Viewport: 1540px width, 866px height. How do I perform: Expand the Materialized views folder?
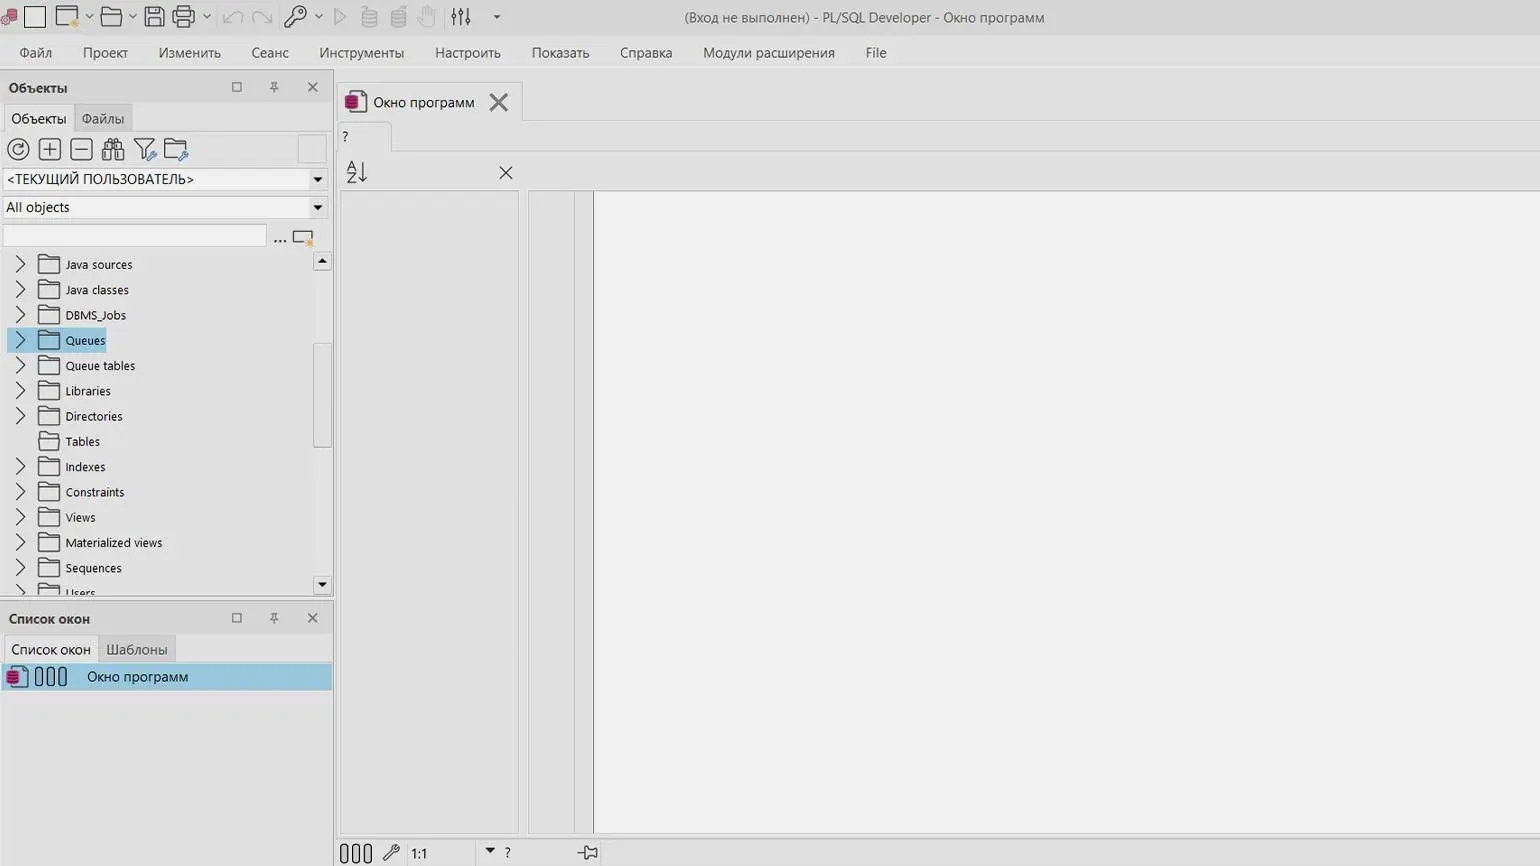coord(20,542)
